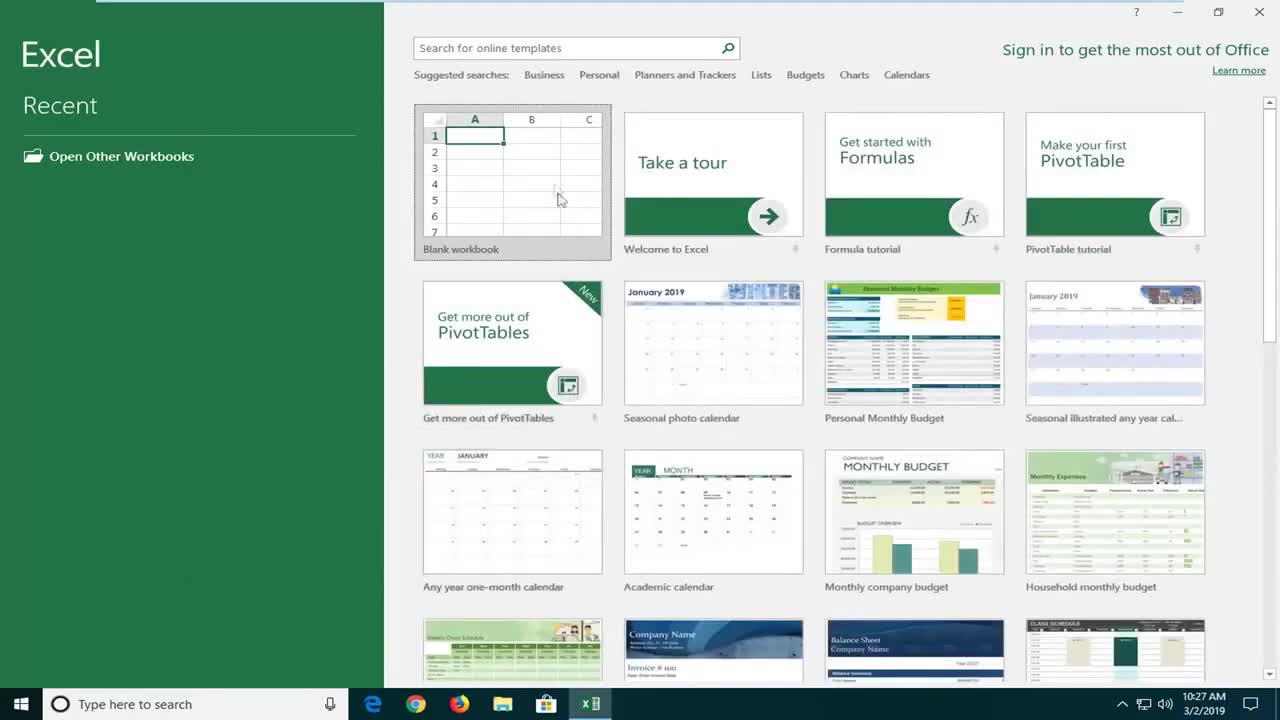Open the Company Name invoice template thumbnail
This screenshot has width=1280, height=720.
713,650
